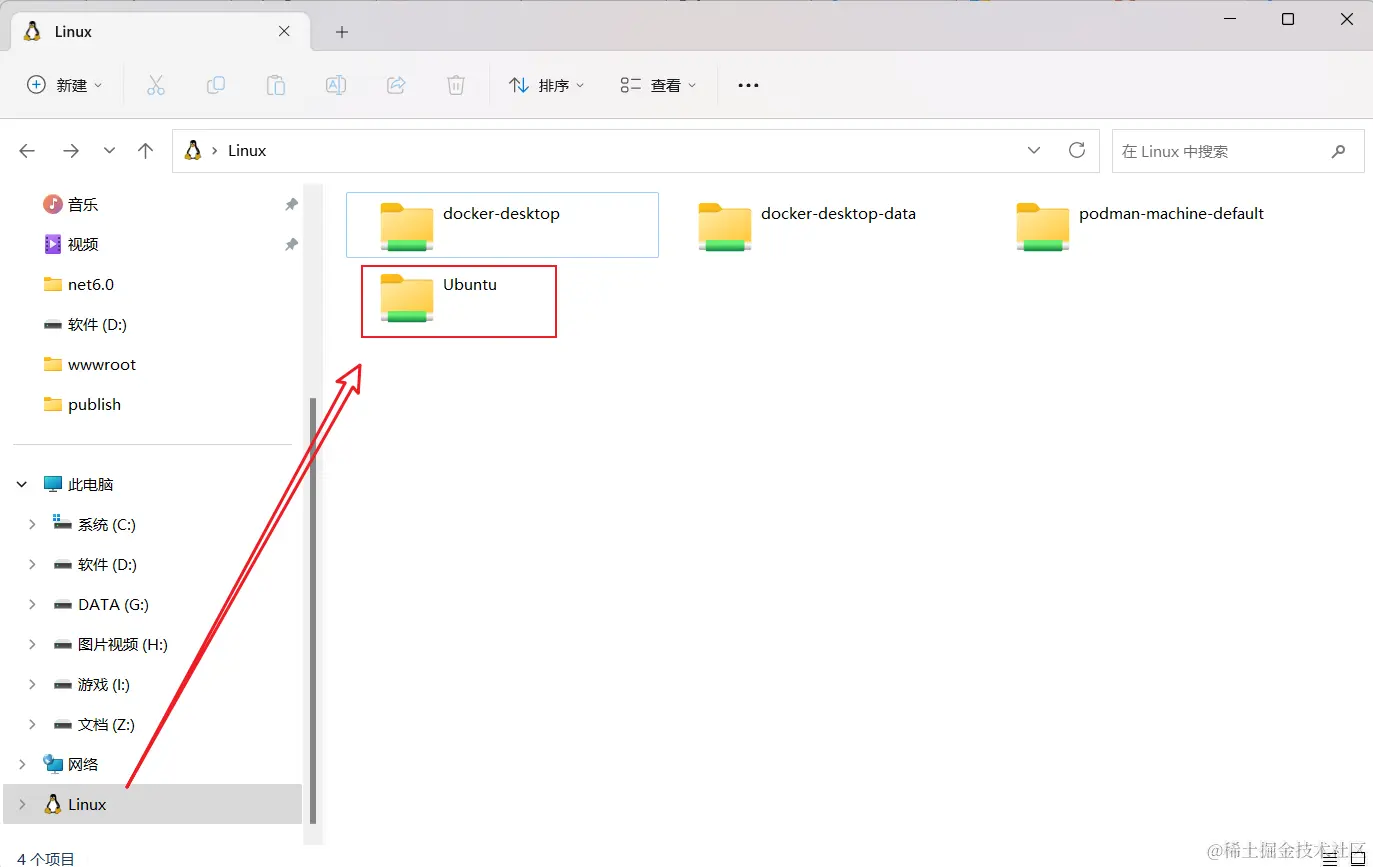Go forward with the right arrow

(71, 151)
